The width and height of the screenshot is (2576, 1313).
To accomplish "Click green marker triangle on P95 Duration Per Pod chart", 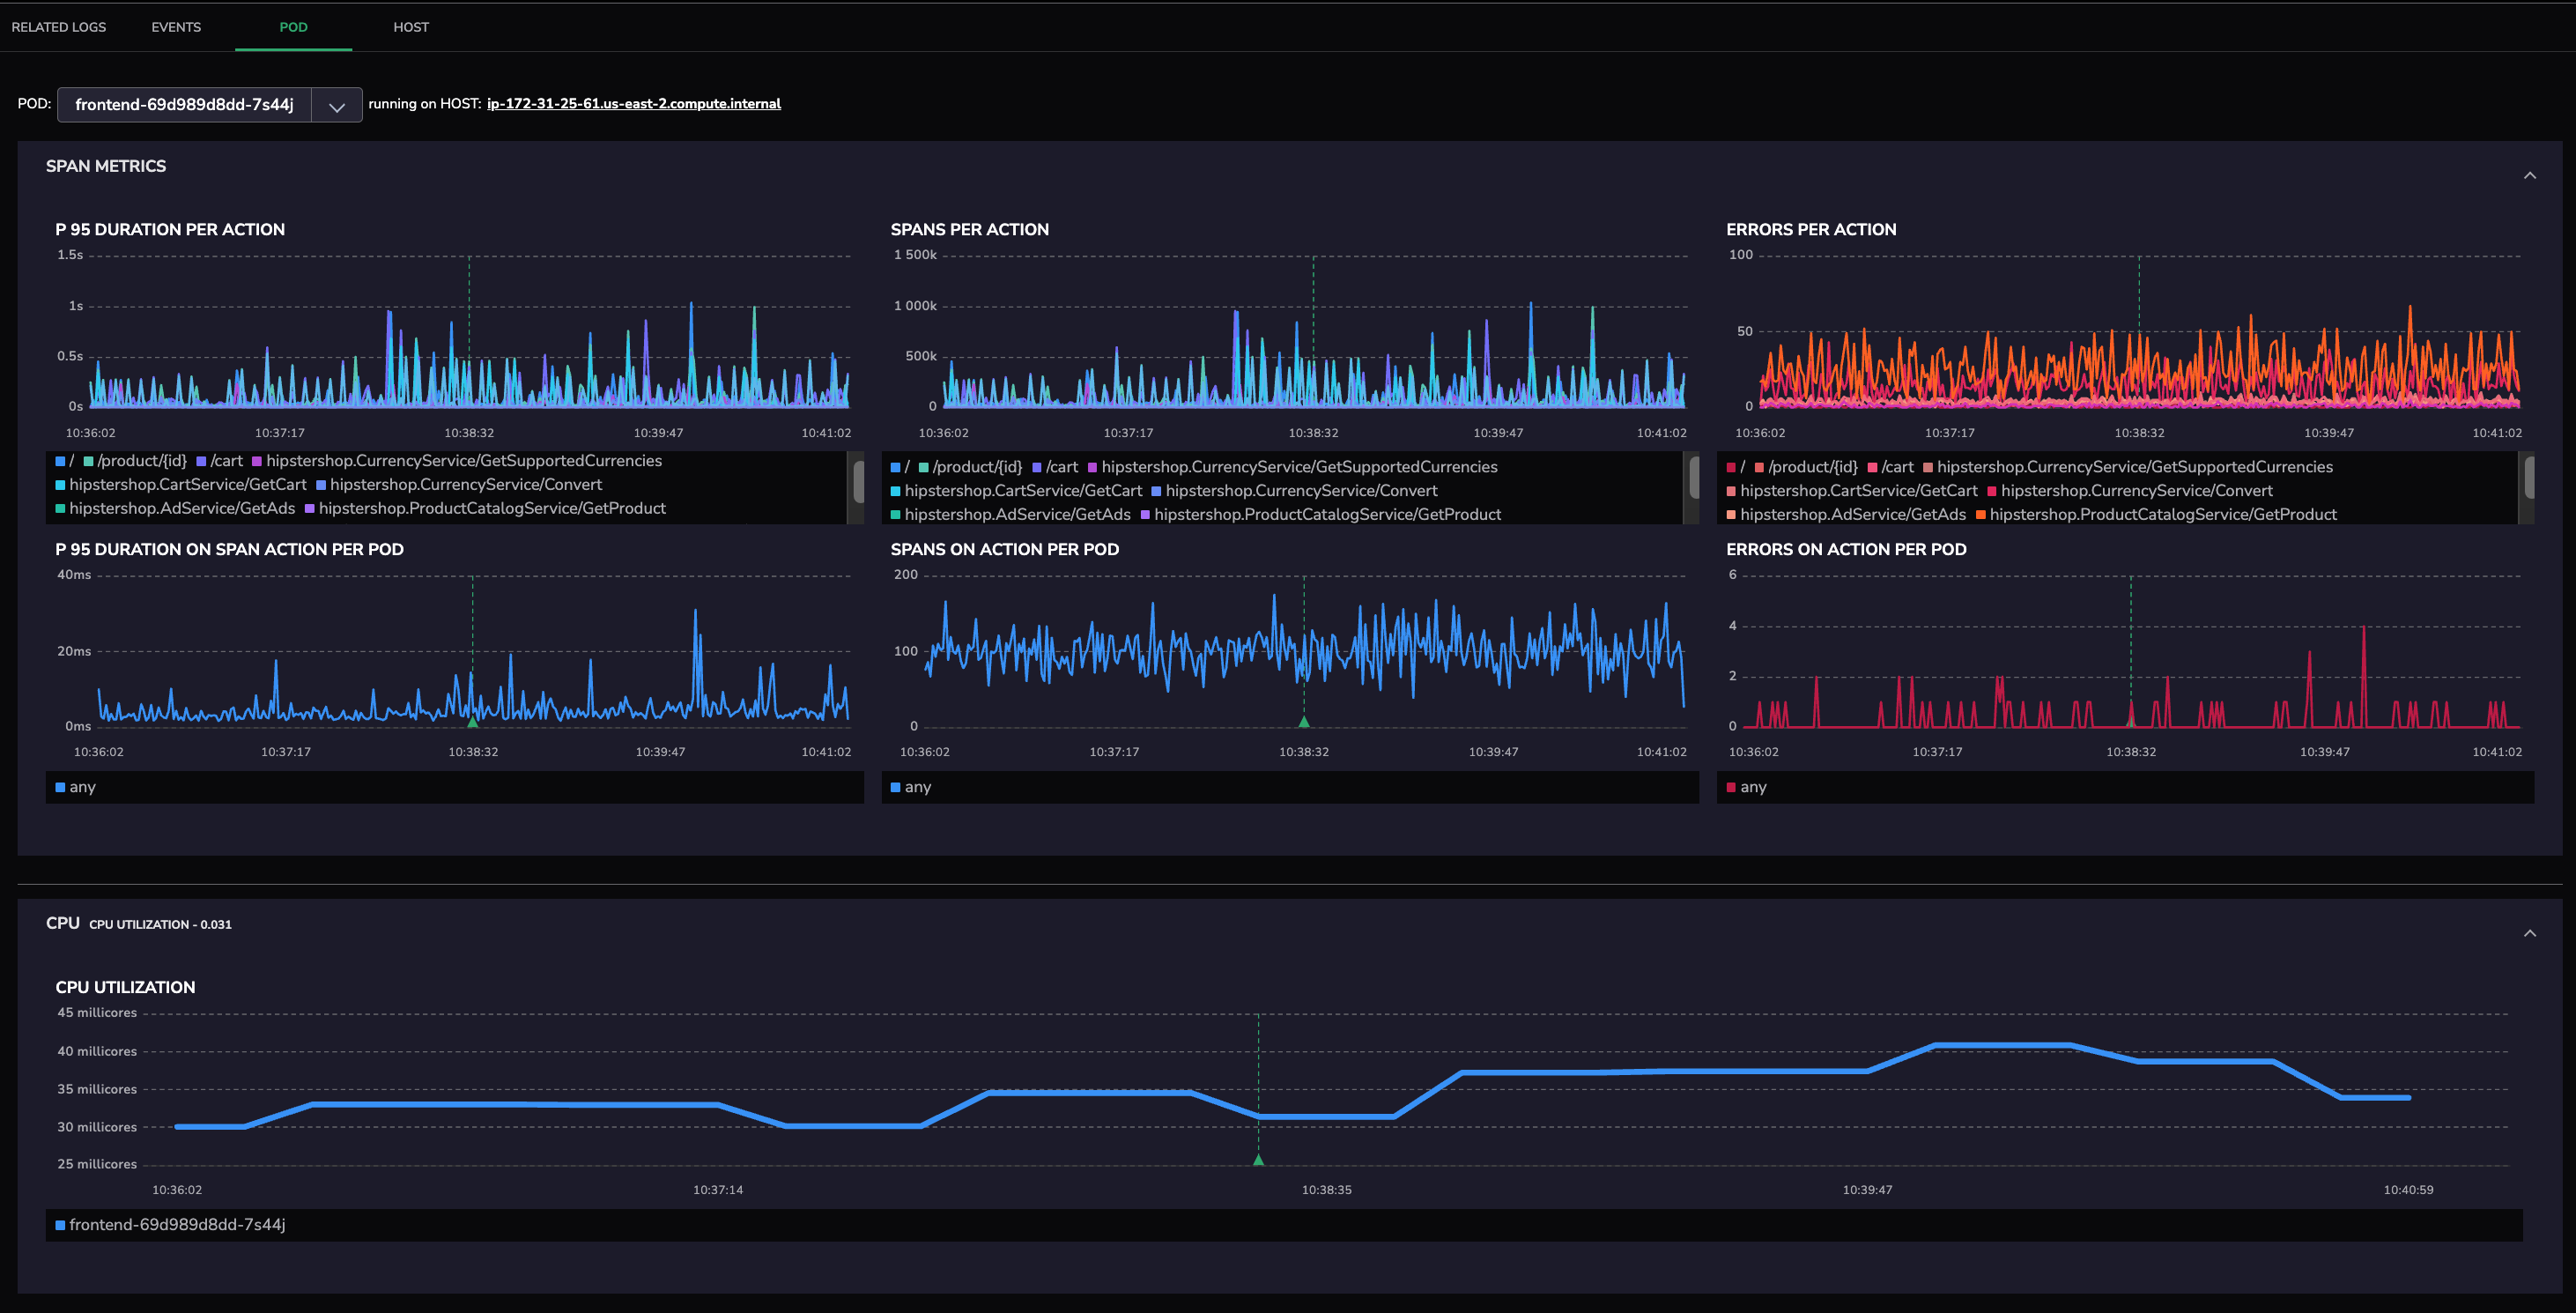I will pos(473,721).
